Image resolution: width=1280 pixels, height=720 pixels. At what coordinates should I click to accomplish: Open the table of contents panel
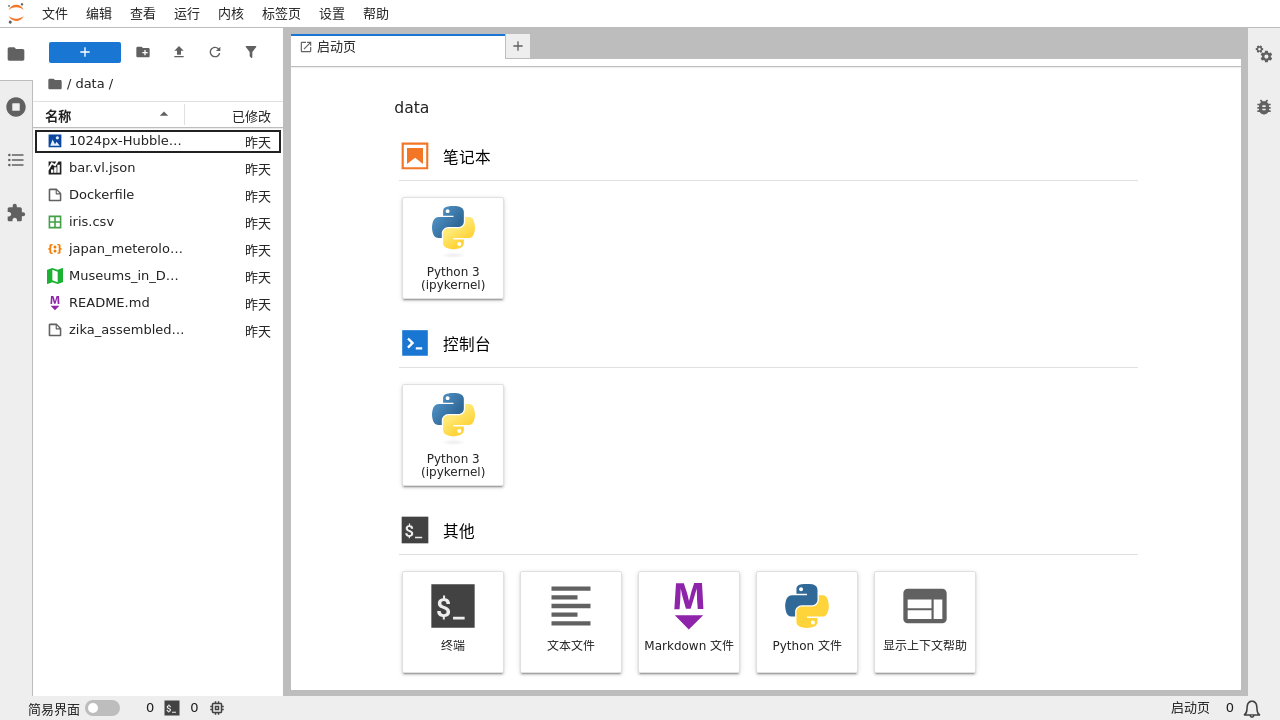[x=16, y=160]
